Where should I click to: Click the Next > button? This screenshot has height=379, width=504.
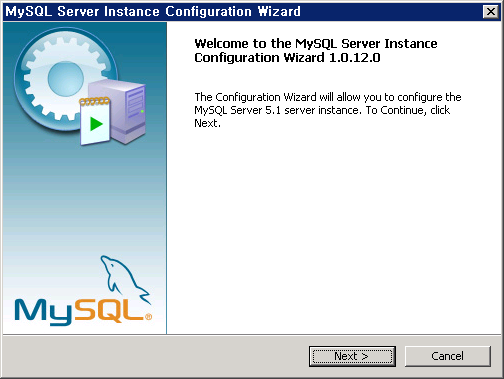pos(352,356)
